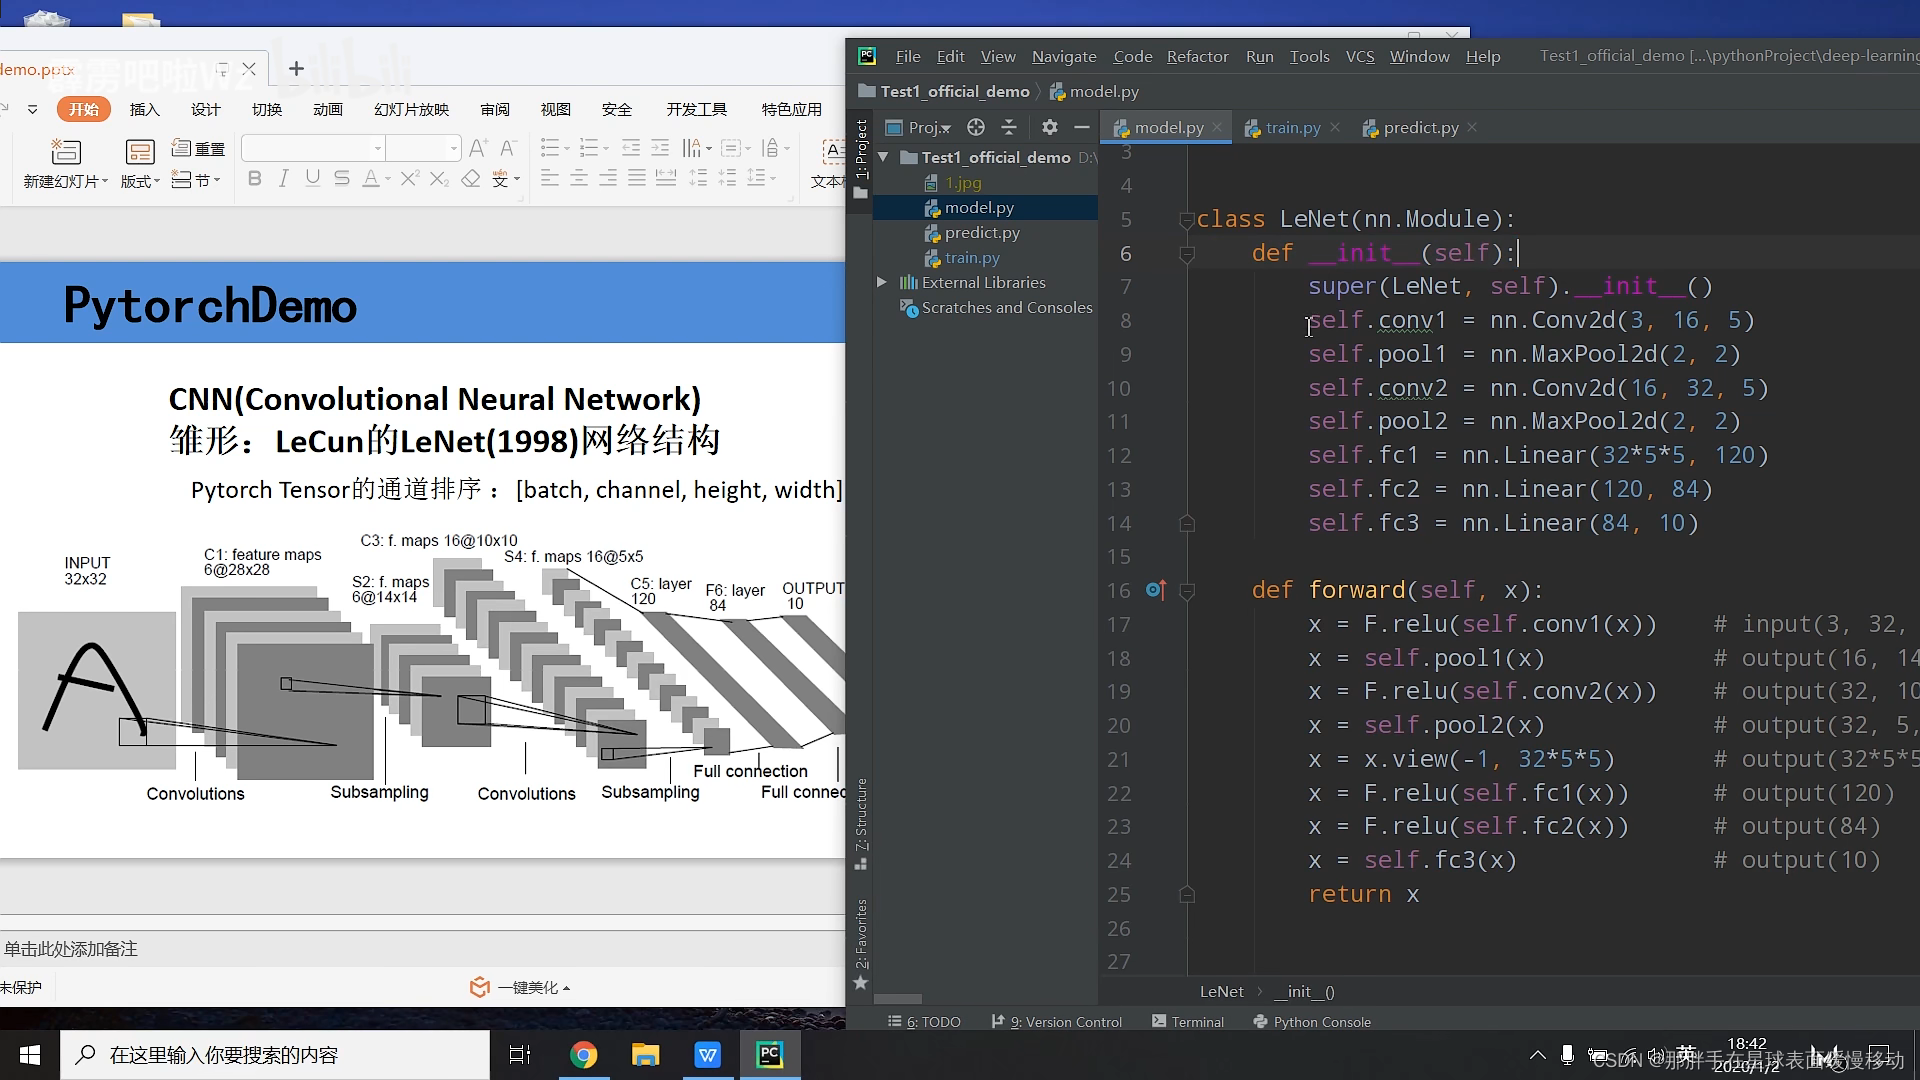Open the Insert (插入) ribbon tab
Screen dimensions: 1920x1080
[x=145, y=109]
